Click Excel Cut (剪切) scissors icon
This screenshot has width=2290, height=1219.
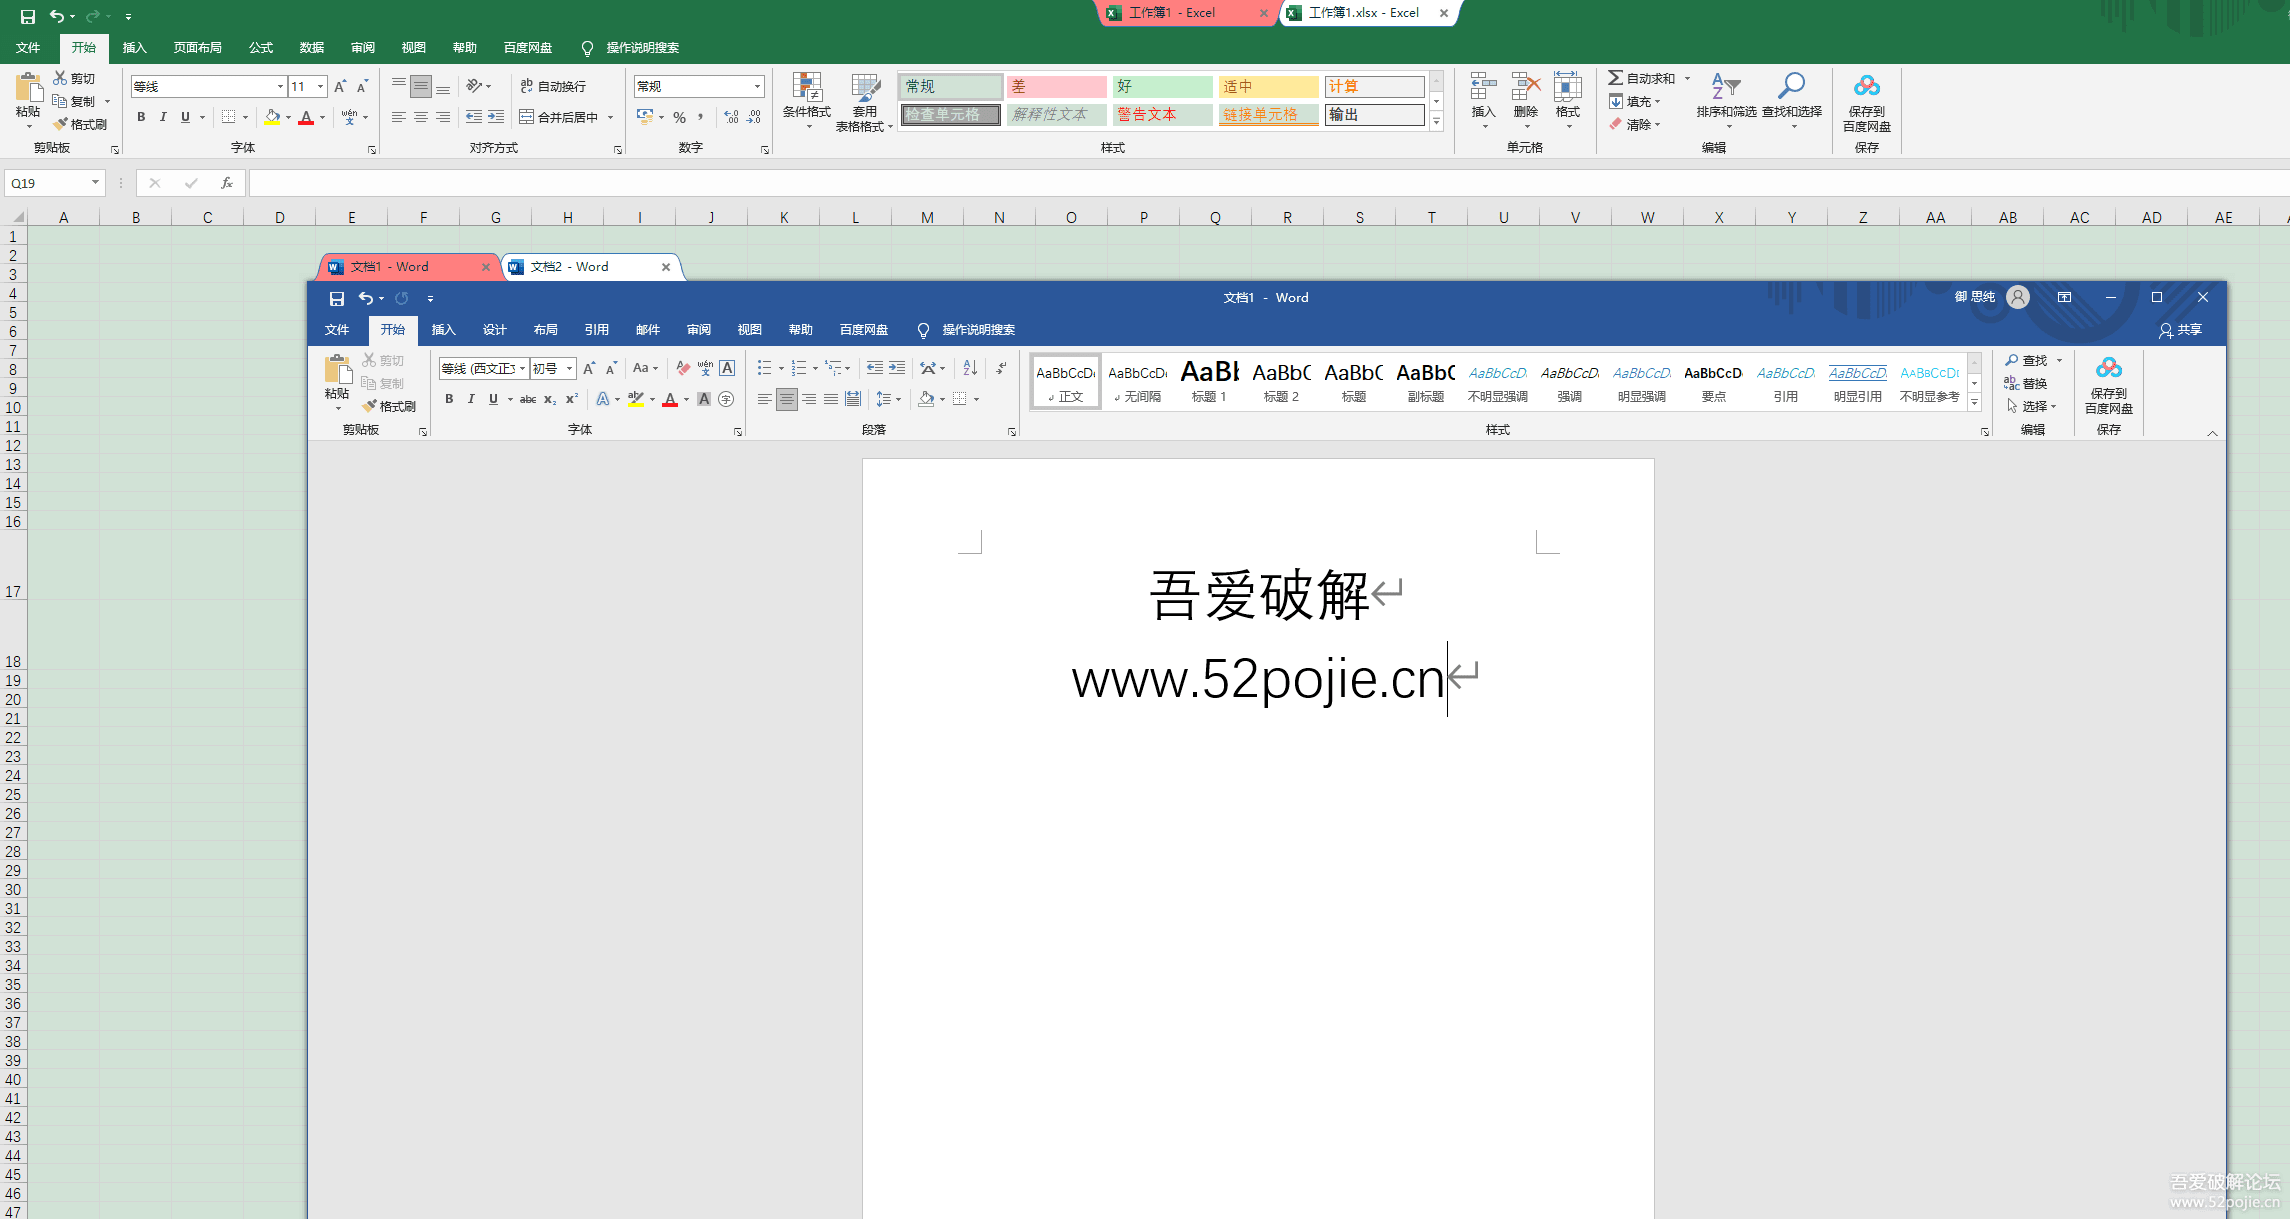[60, 78]
